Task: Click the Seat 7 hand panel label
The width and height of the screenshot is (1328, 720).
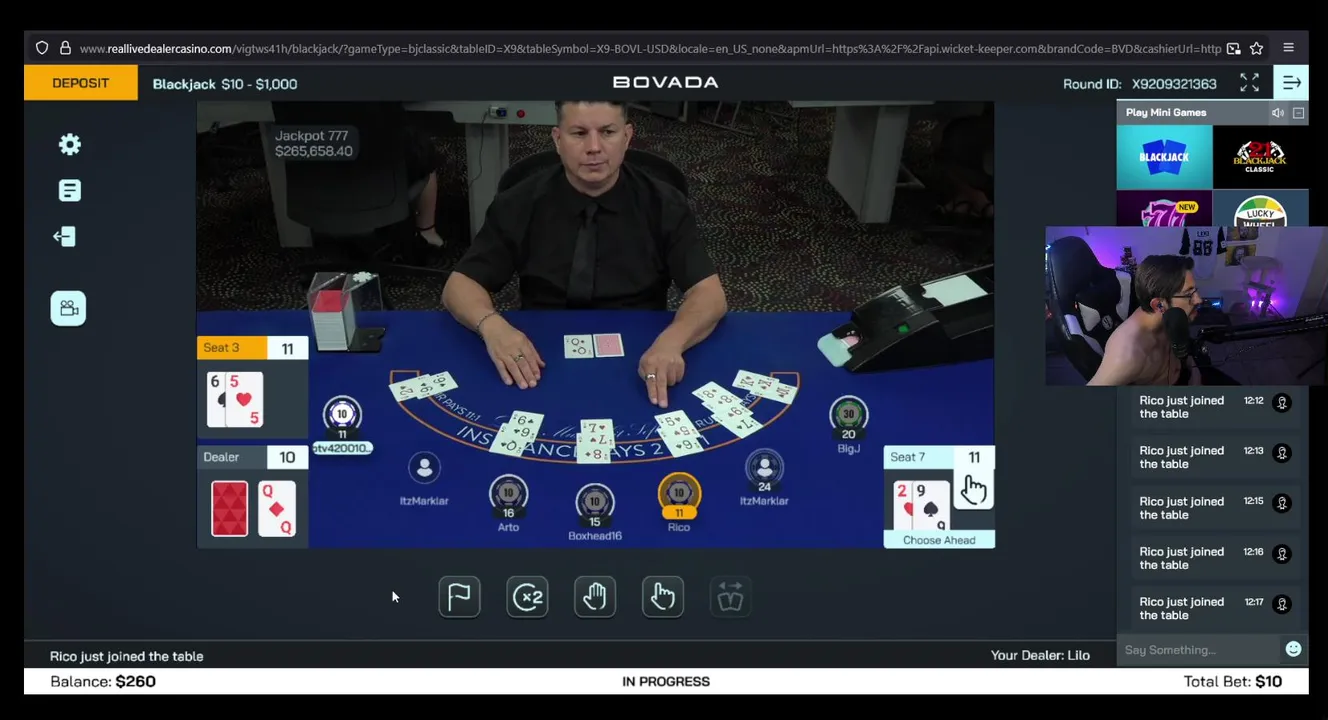Action: point(908,457)
